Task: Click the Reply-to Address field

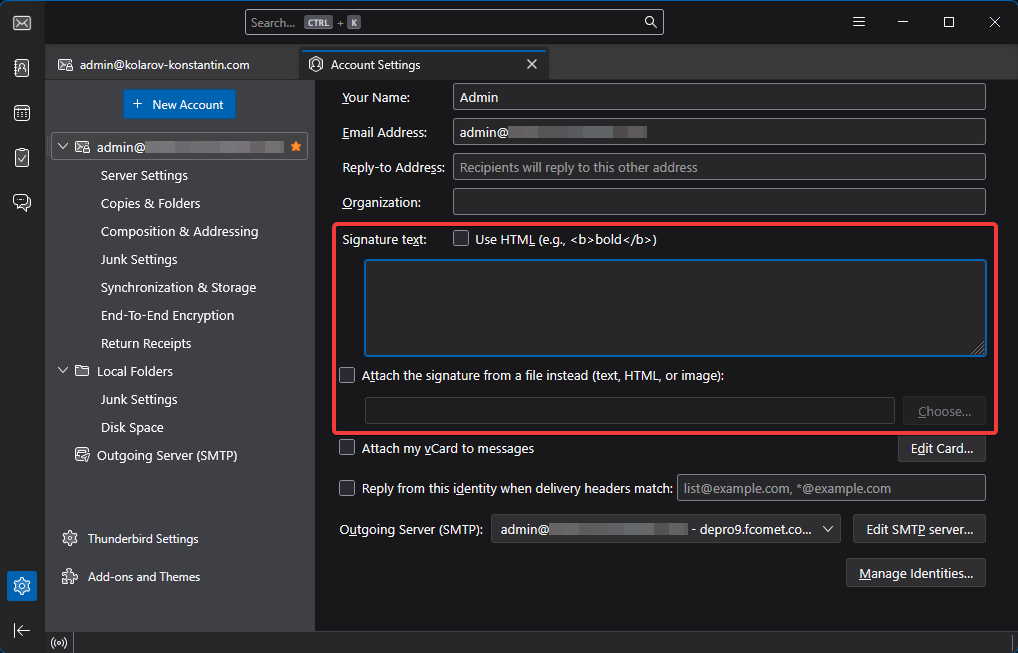Action: point(719,167)
